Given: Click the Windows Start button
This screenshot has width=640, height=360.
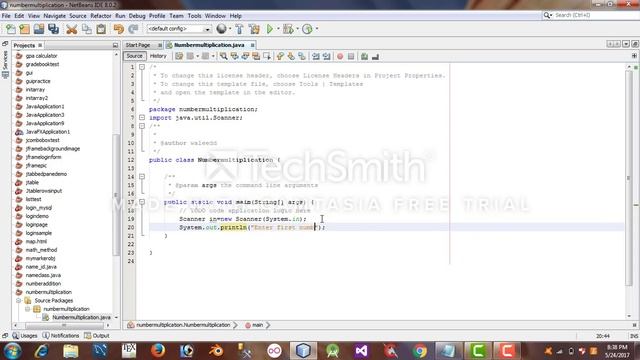Looking at the screenshot, I should 13,351.
